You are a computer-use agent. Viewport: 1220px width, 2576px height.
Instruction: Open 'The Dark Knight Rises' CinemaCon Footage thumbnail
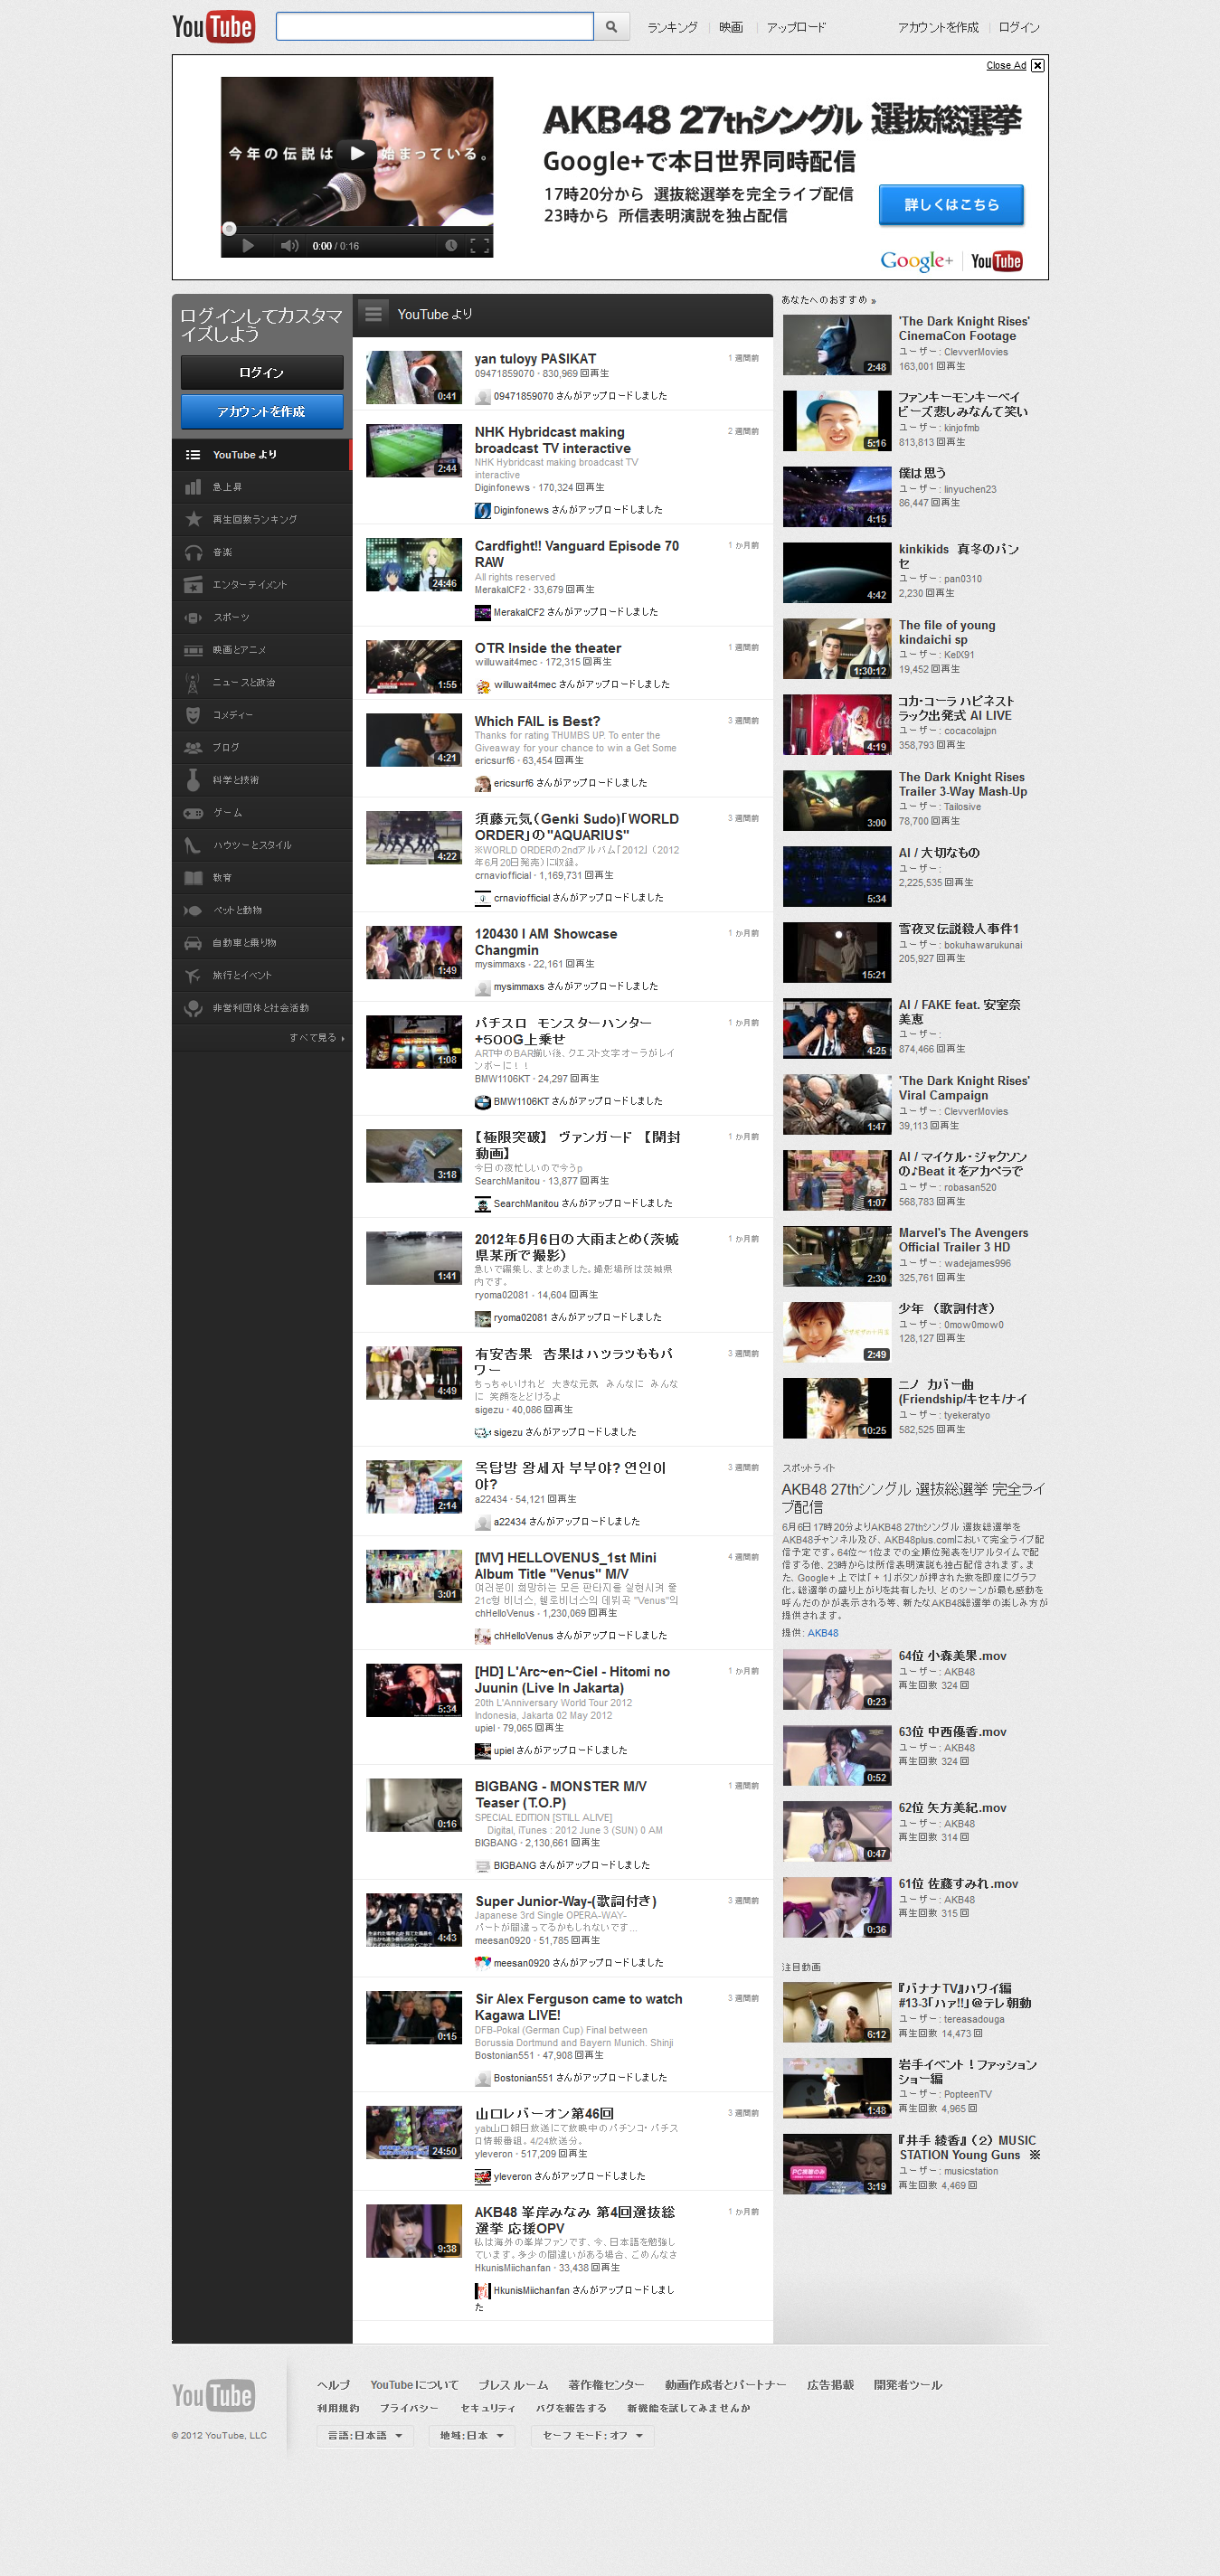coord(837,345)
